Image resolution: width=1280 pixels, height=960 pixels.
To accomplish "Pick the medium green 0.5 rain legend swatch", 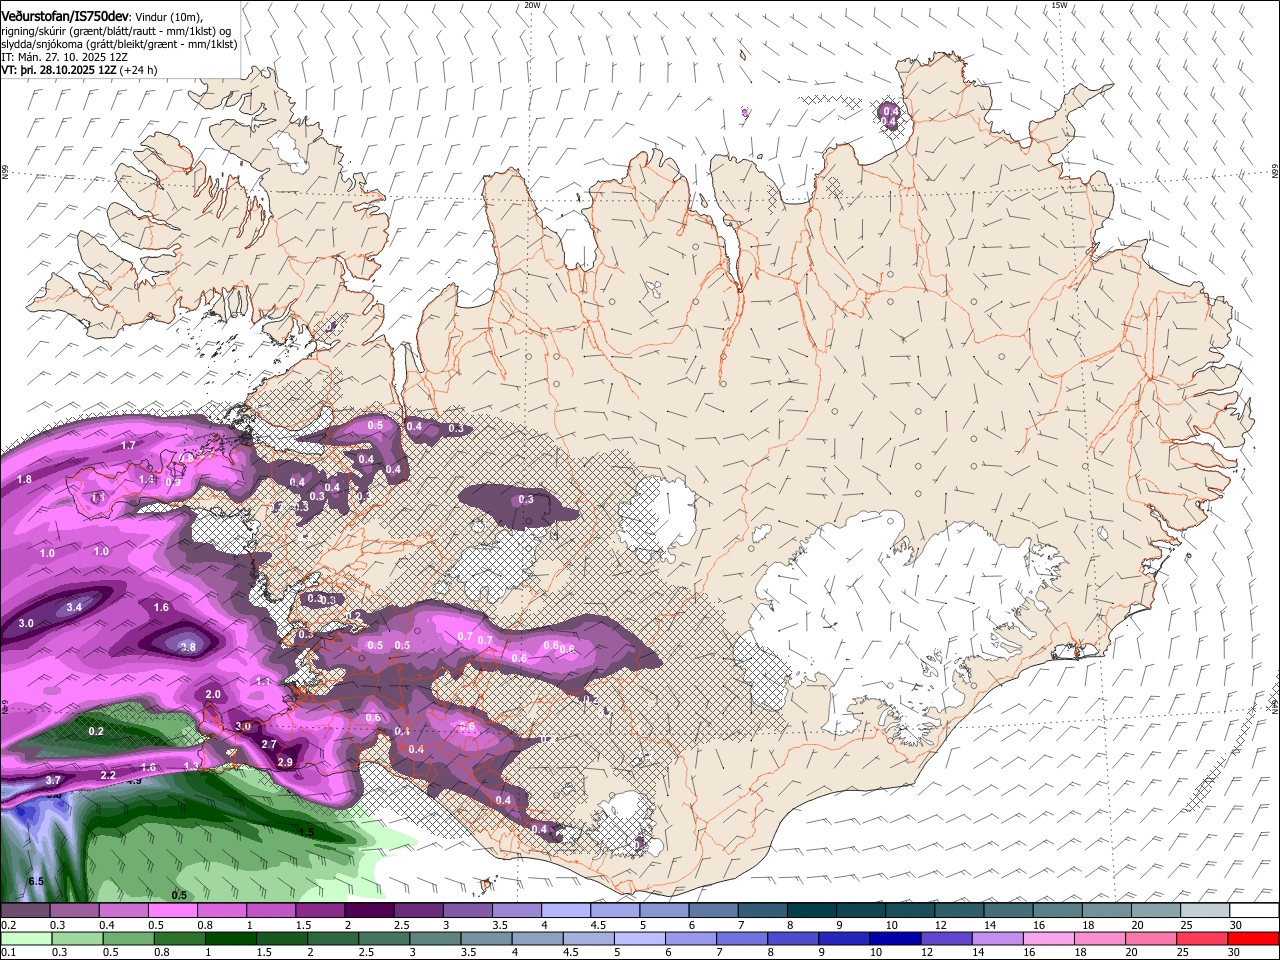I will pos(128,938).
